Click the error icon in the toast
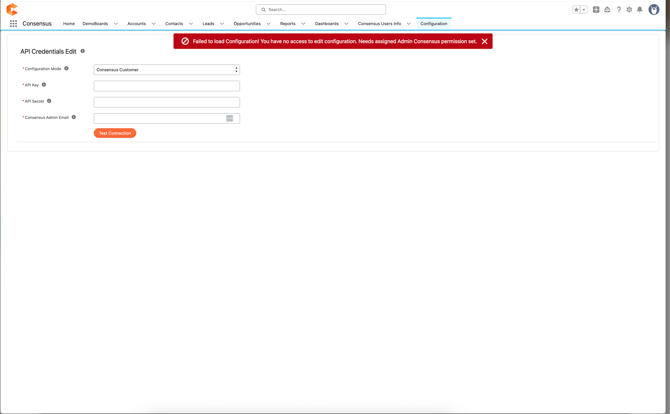 [185, 41]
